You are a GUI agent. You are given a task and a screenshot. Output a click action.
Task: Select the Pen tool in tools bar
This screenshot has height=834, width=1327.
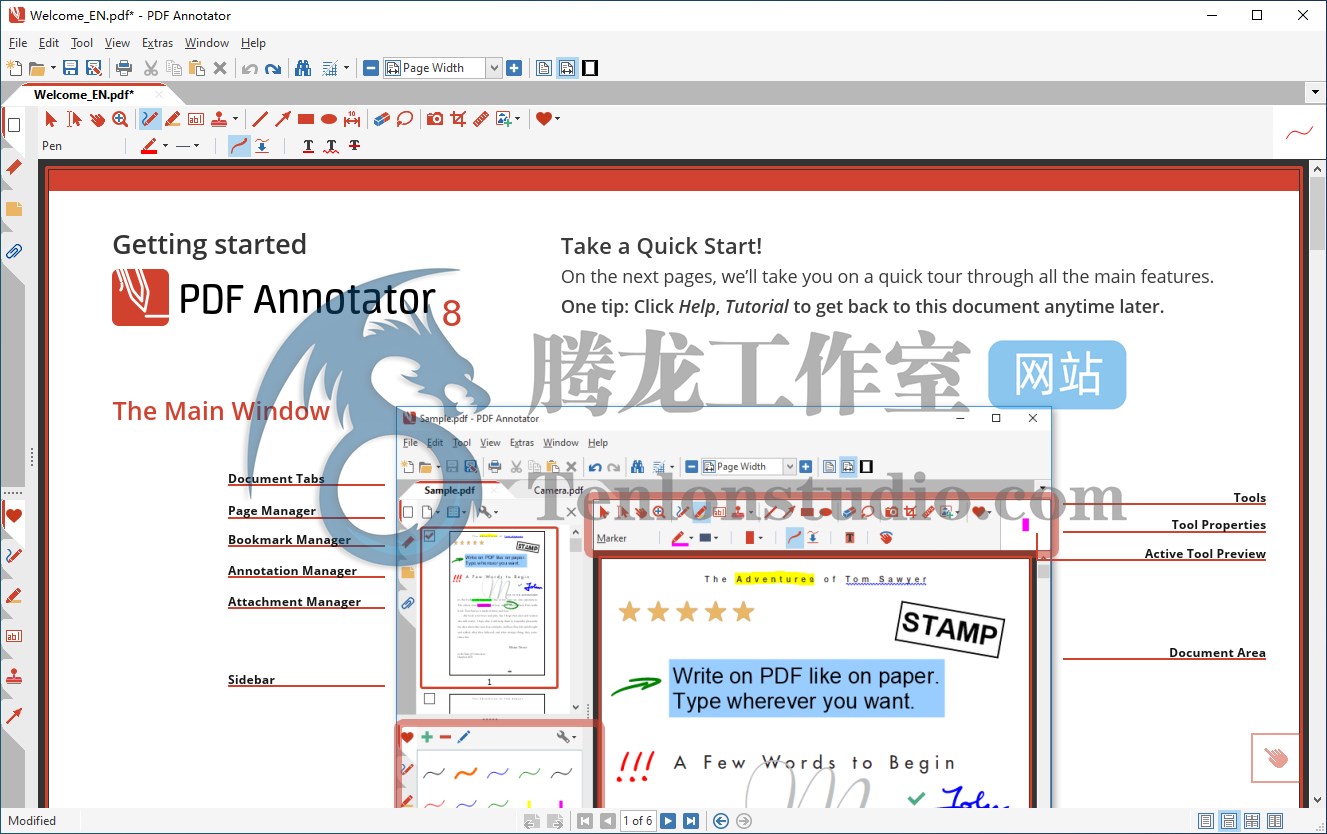[x=150, y=119]
